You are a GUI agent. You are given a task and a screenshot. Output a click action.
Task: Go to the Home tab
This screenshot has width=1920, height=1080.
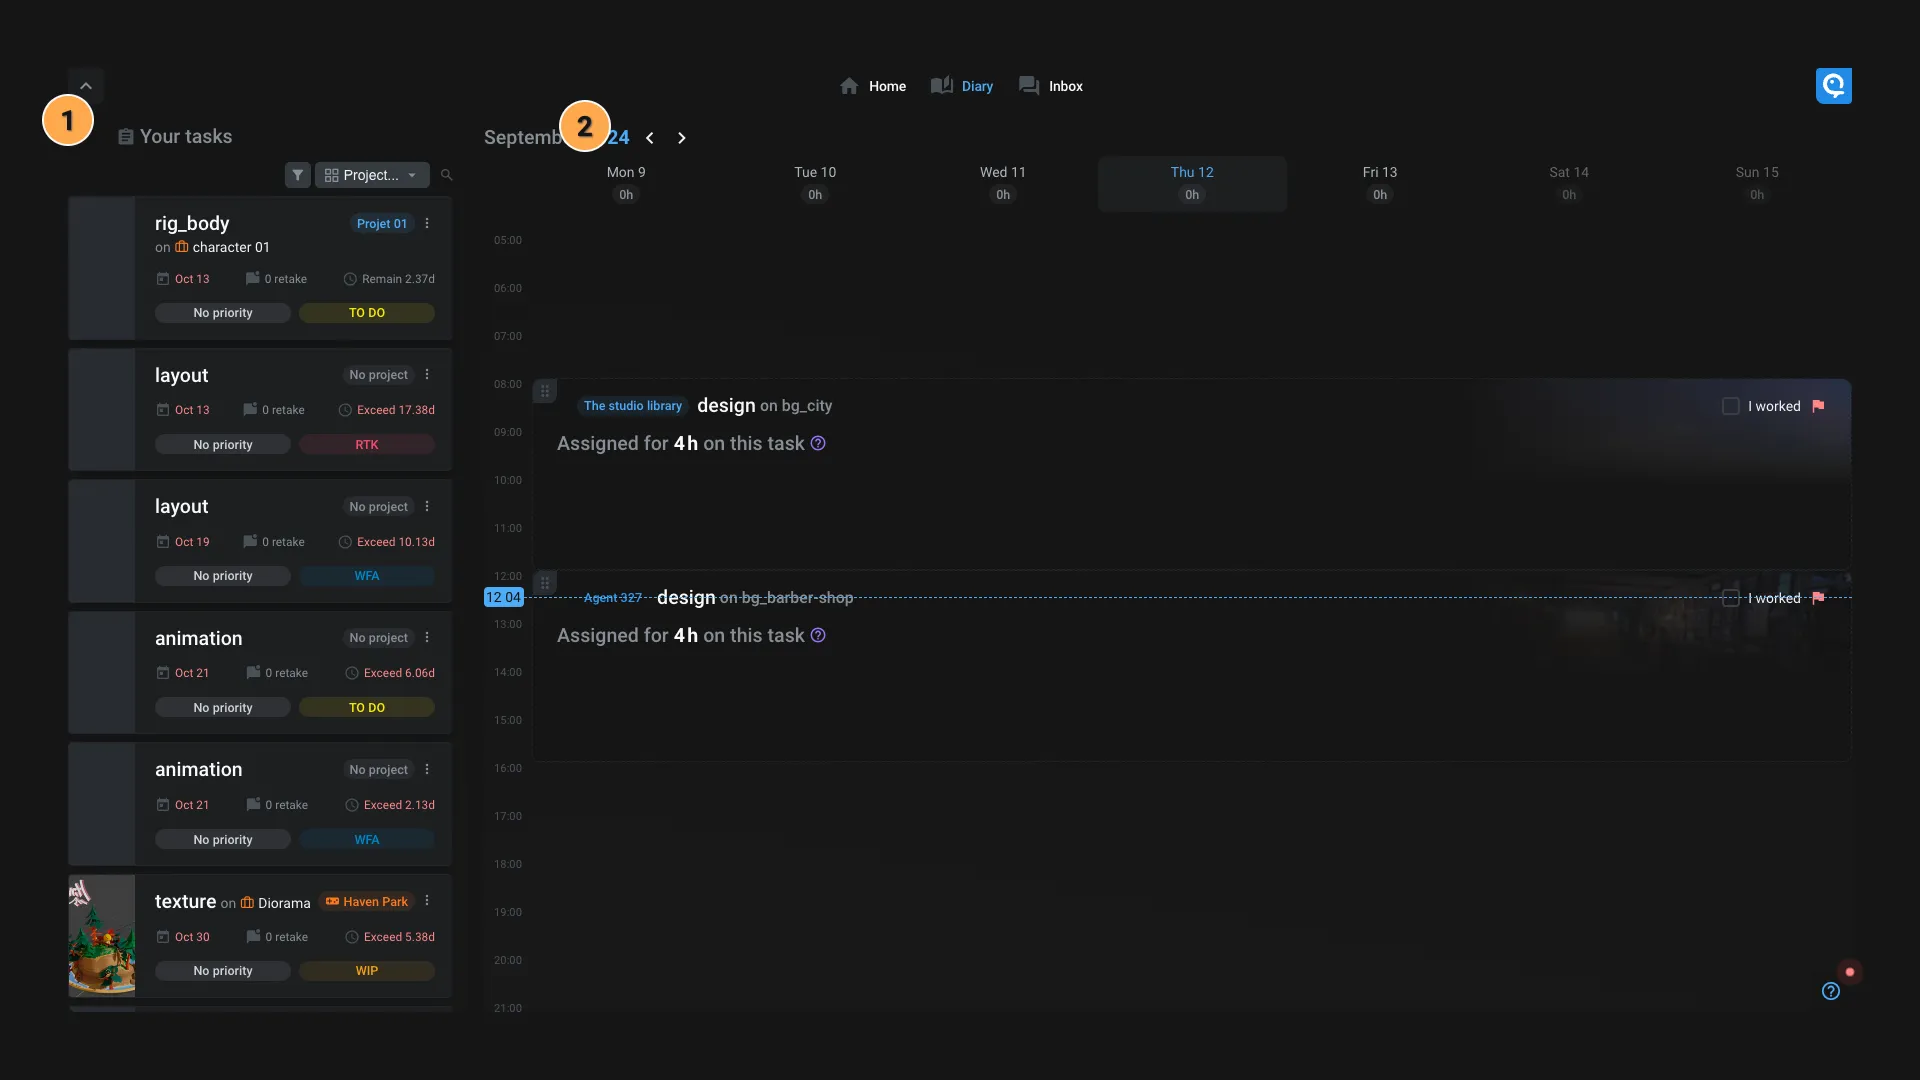click(873, 86)
